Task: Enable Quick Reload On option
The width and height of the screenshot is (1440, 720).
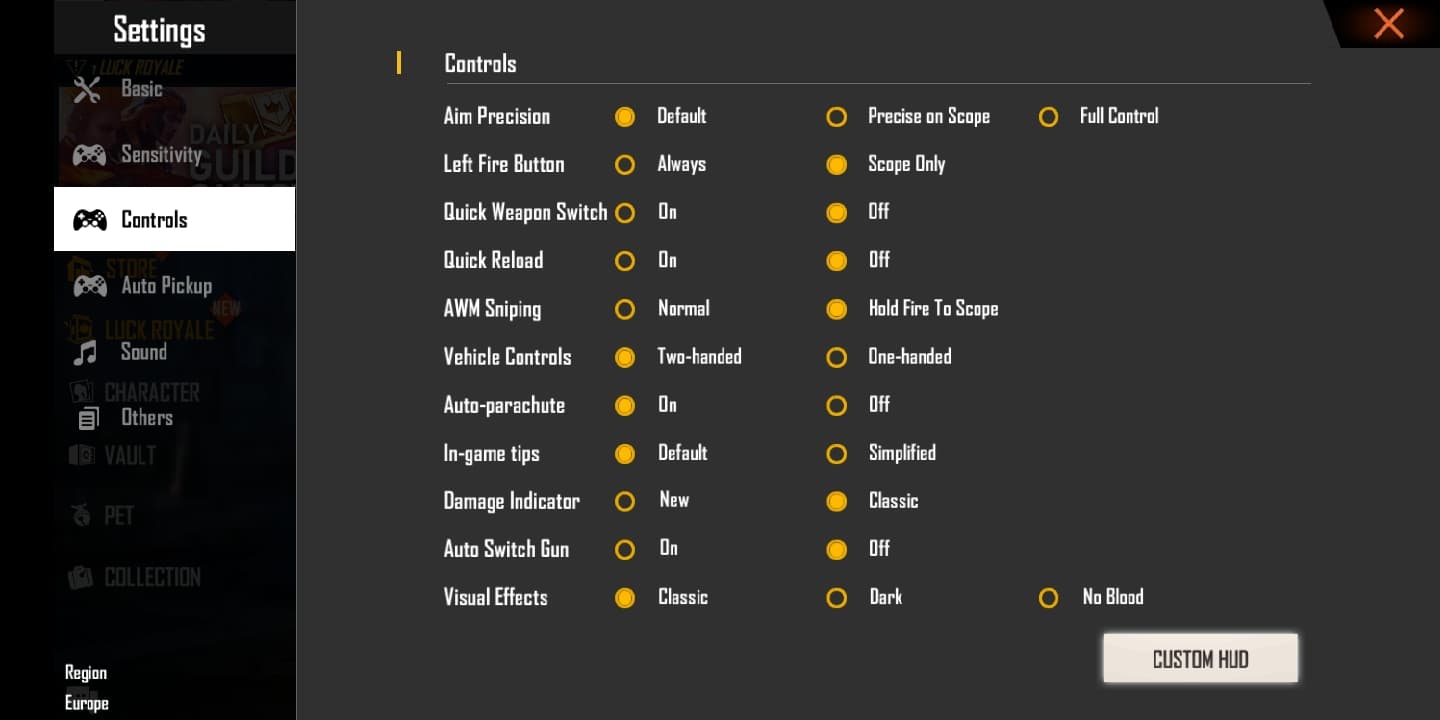Action: pos(625,261)
